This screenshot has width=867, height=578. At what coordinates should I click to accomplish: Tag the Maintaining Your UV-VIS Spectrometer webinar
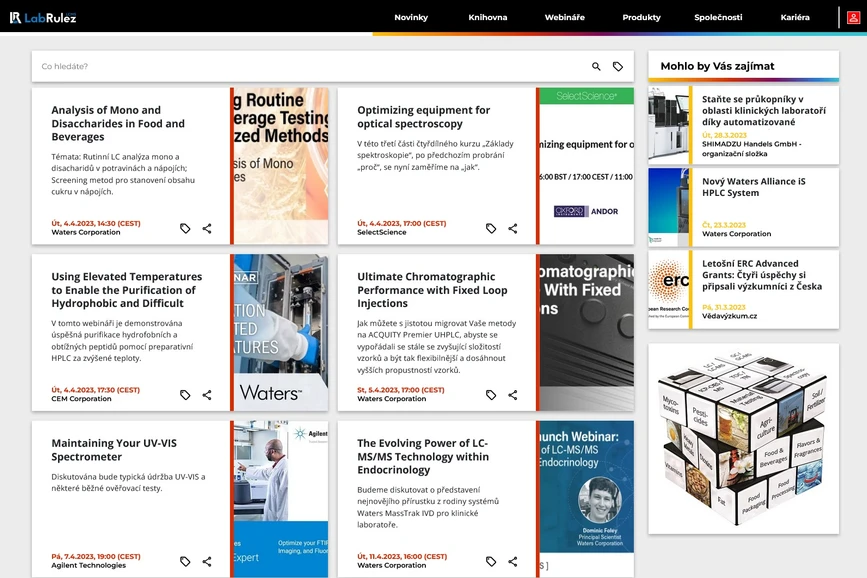(185, 561)
